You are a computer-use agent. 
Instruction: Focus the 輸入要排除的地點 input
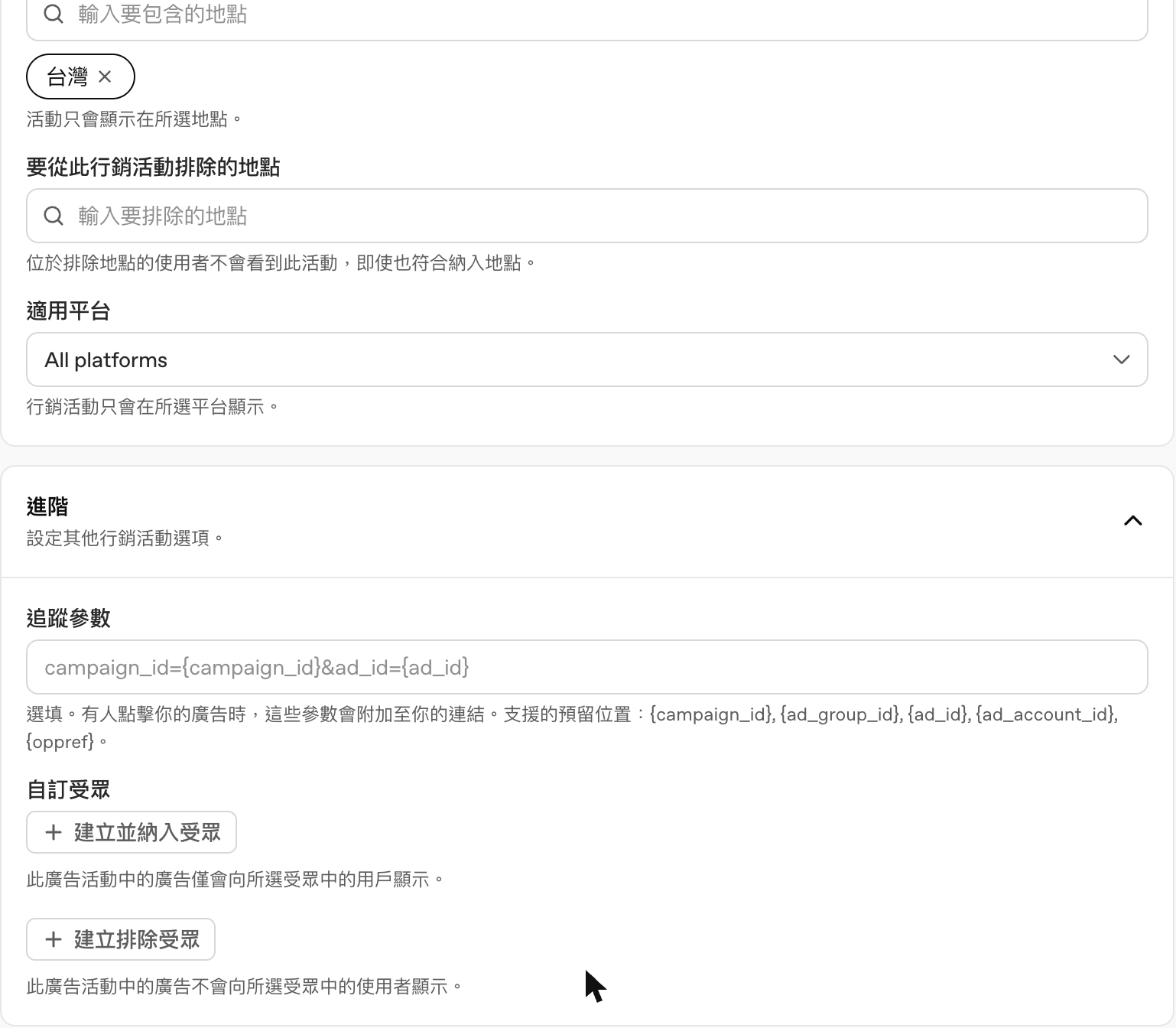(x=586, y=216)
